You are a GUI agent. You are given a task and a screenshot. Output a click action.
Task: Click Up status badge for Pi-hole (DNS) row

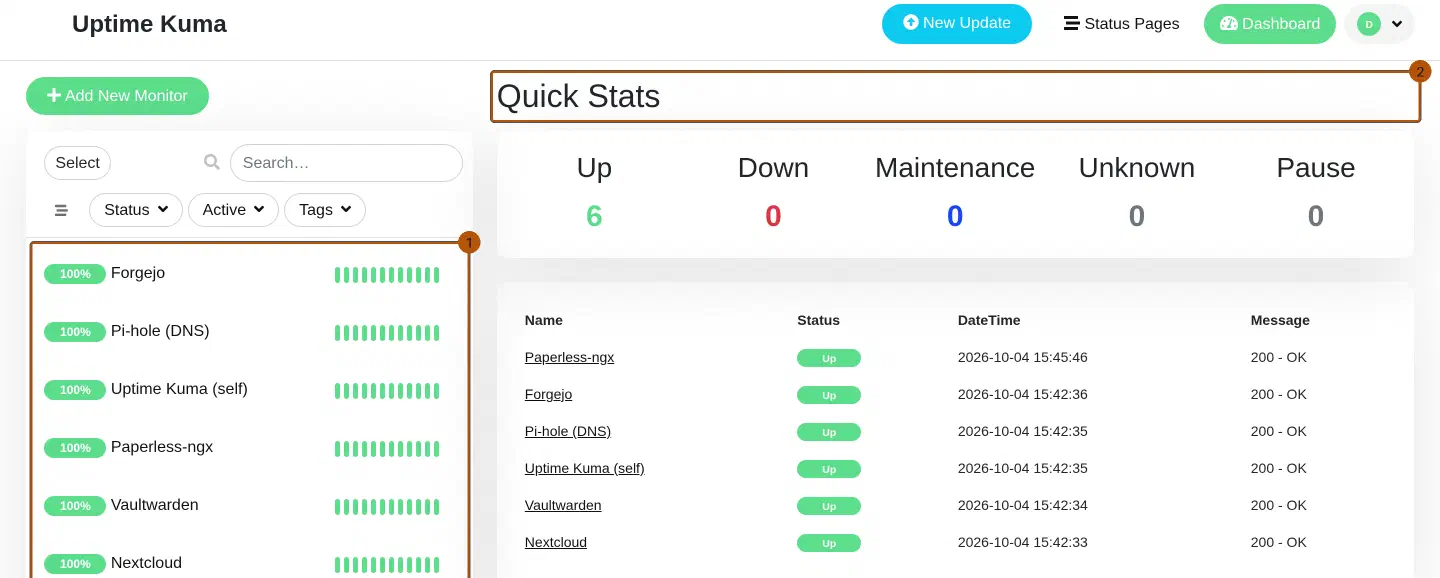pos(828,432)
